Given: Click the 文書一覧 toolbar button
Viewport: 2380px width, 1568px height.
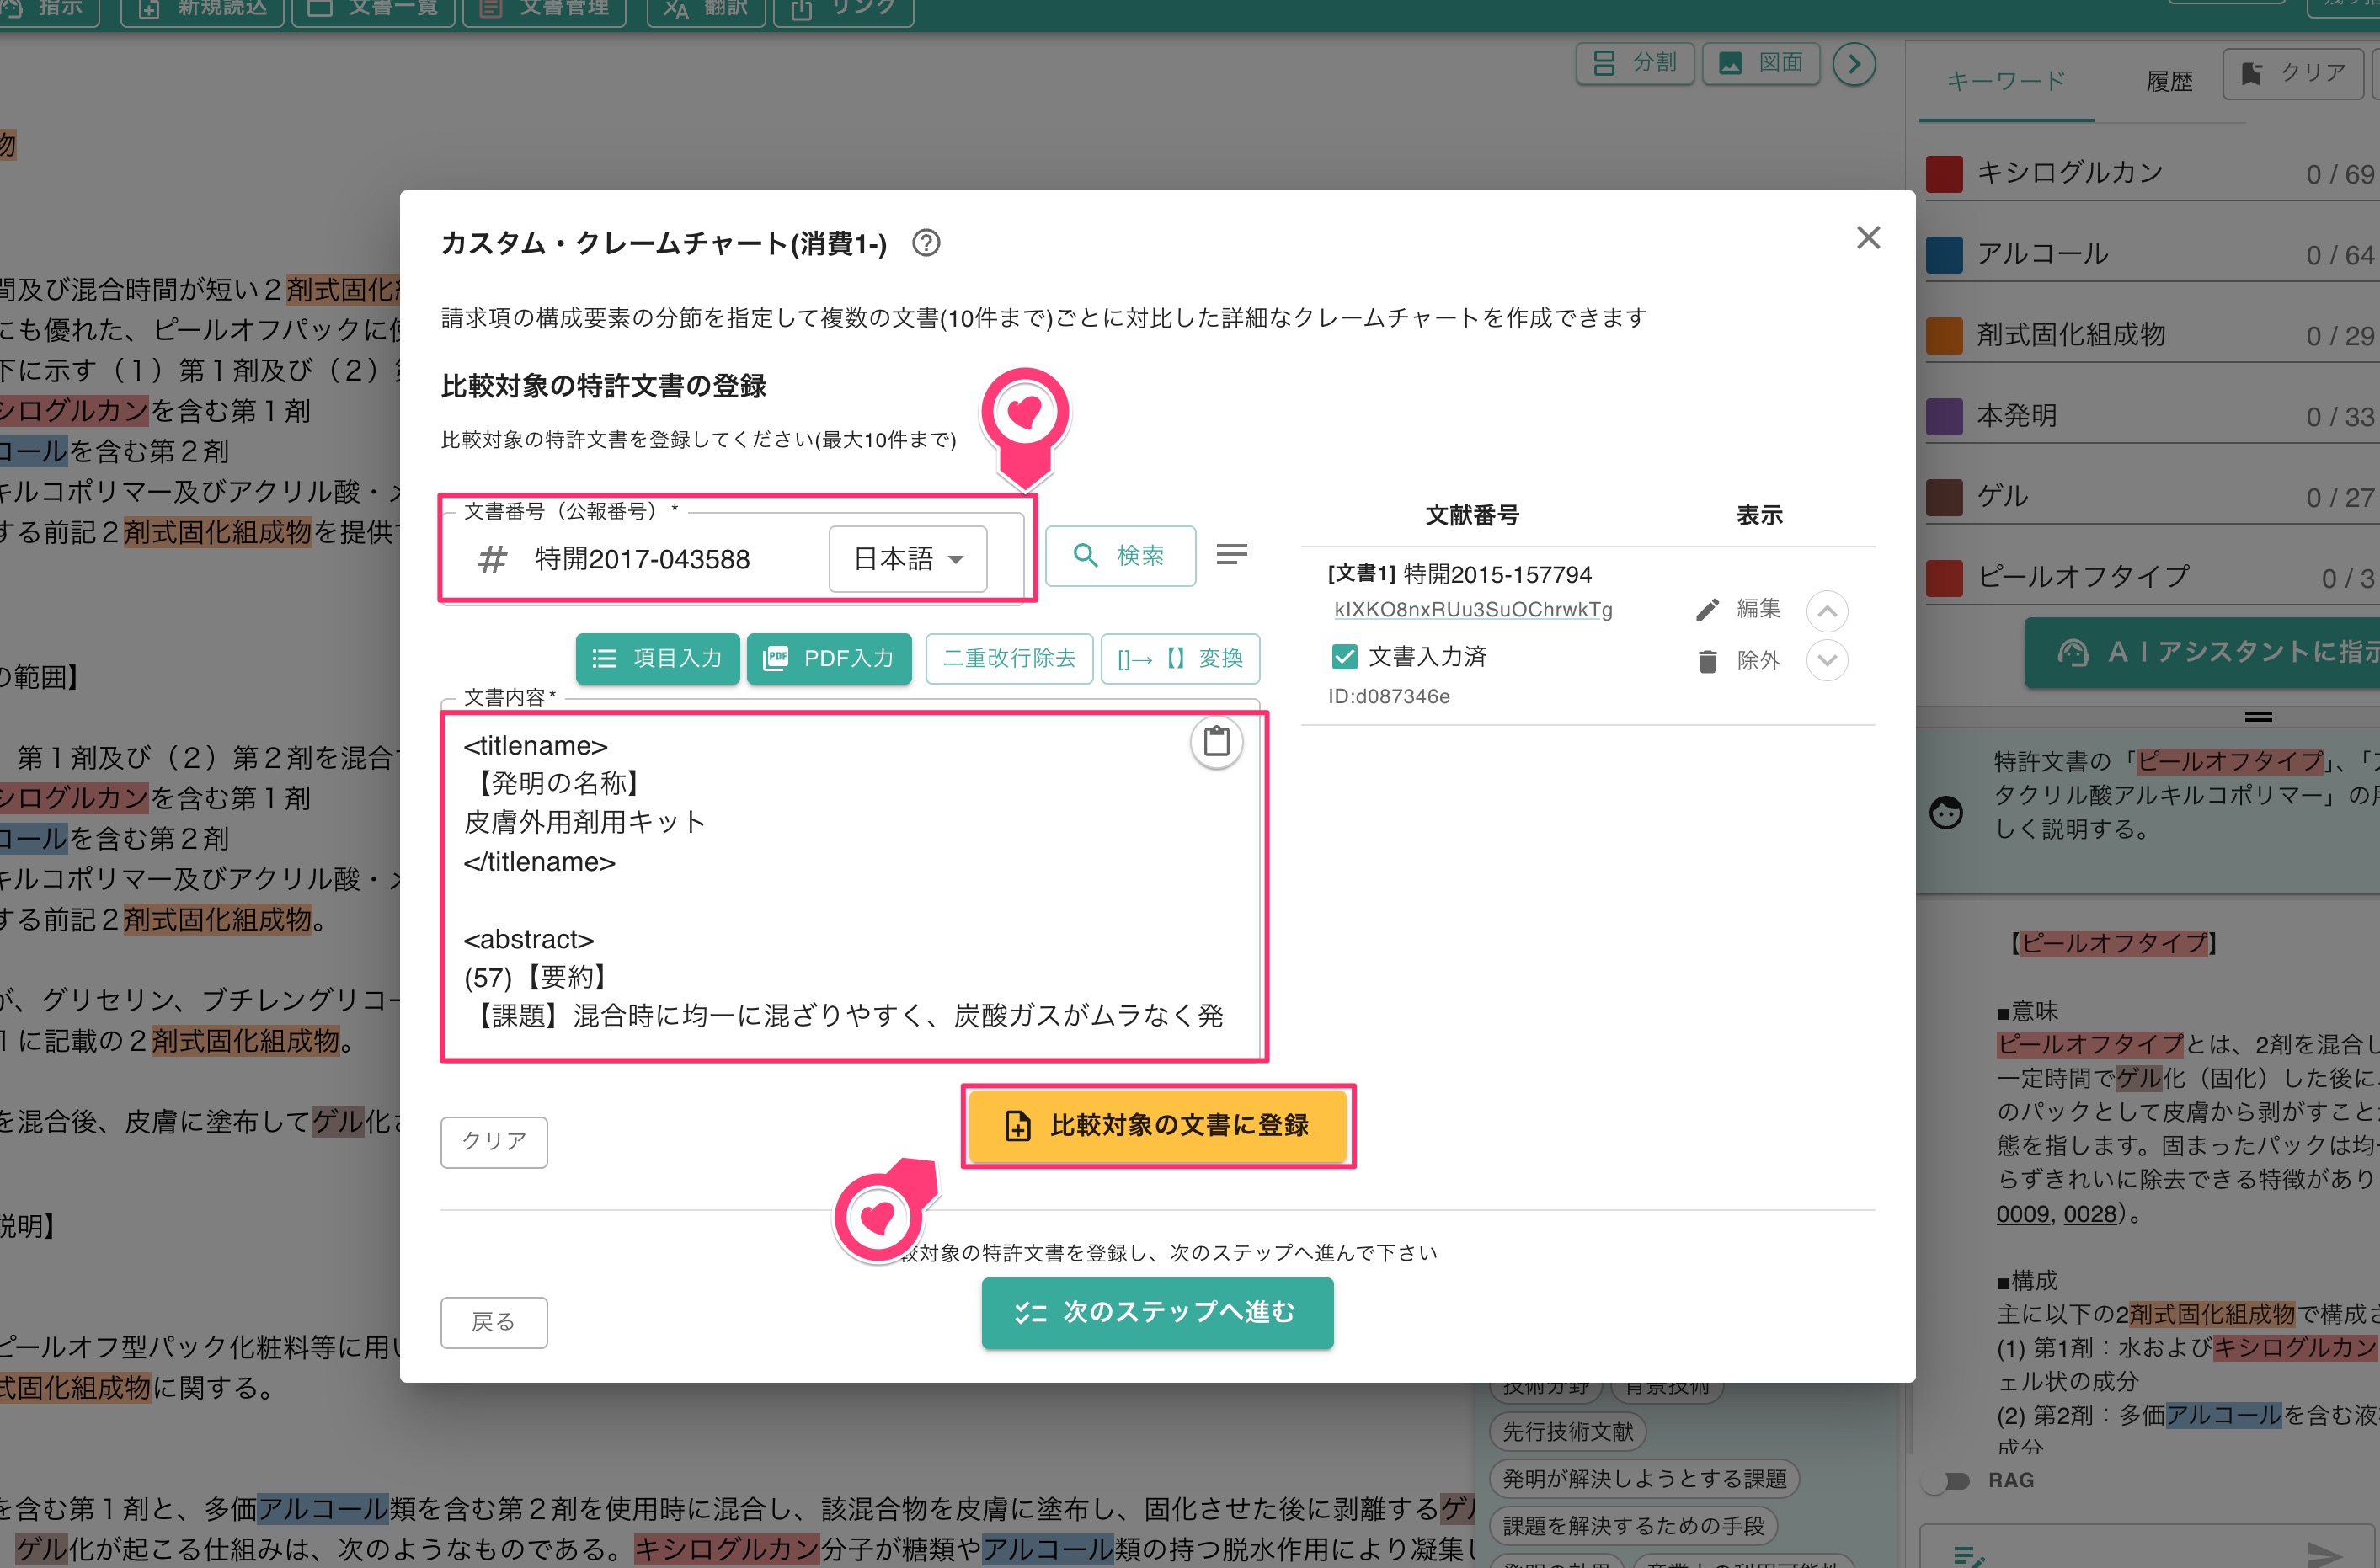Looking at the screenshot, I should point(373,9).
